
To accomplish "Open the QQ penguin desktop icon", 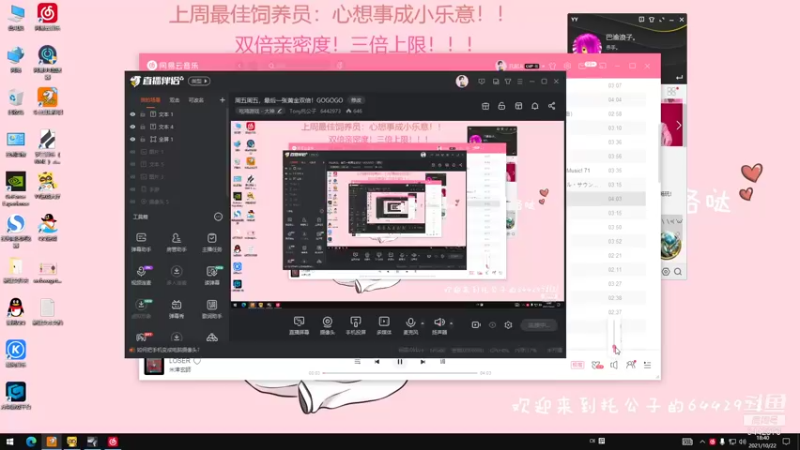I will pos(16,311).
